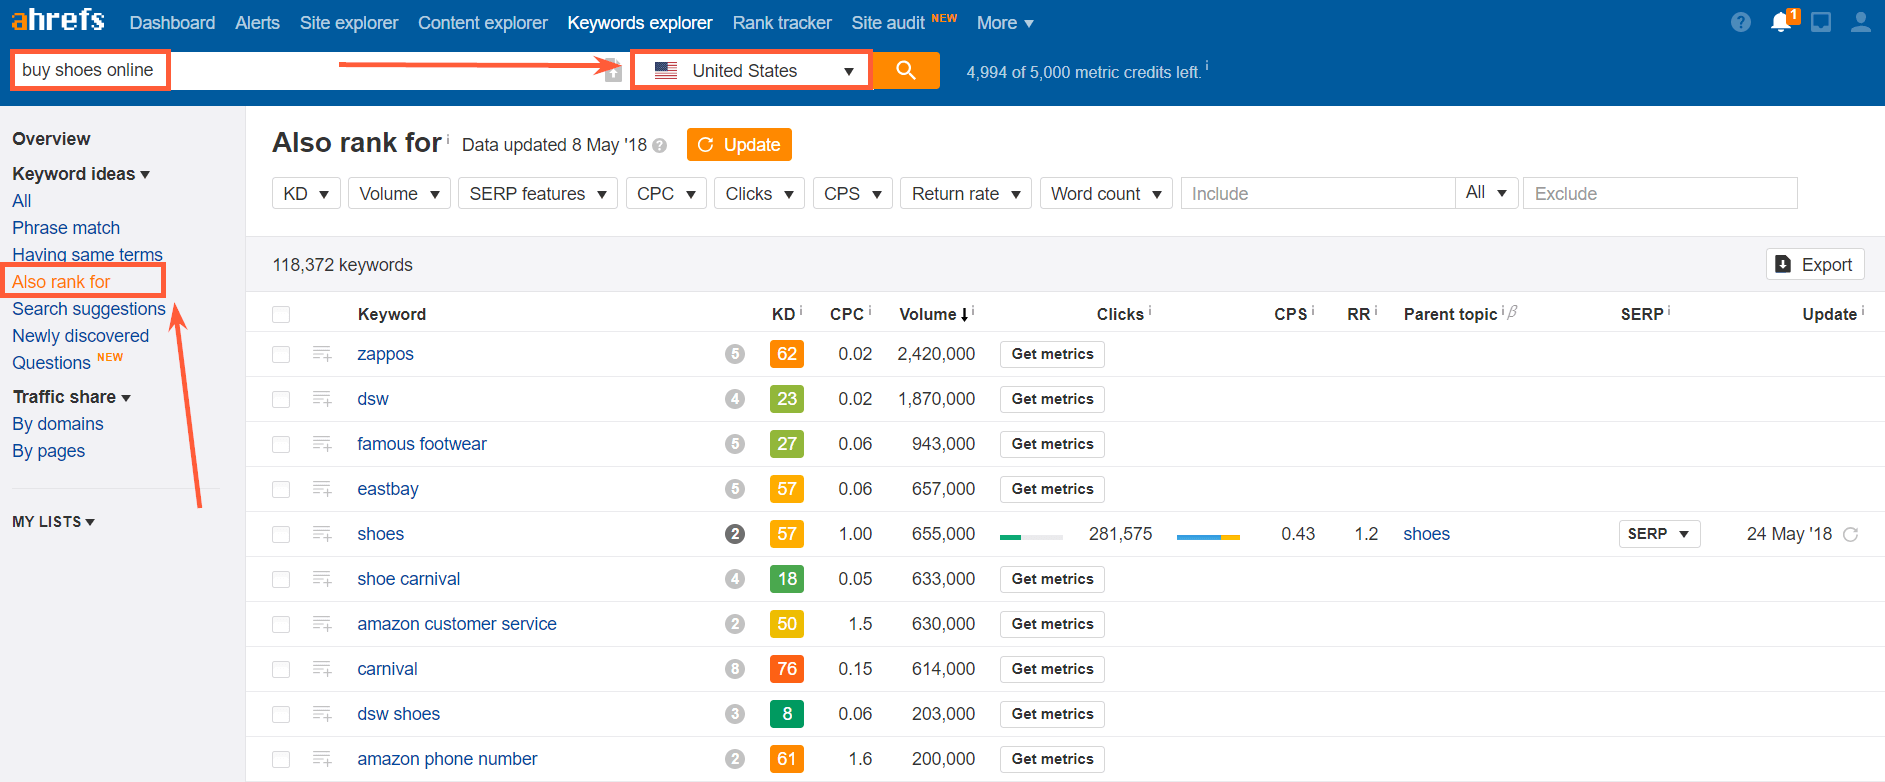Add amazon customer service to a list
Image resolution: width=1885 pixels, height=782 pixels.
click(x=322, y=624)
